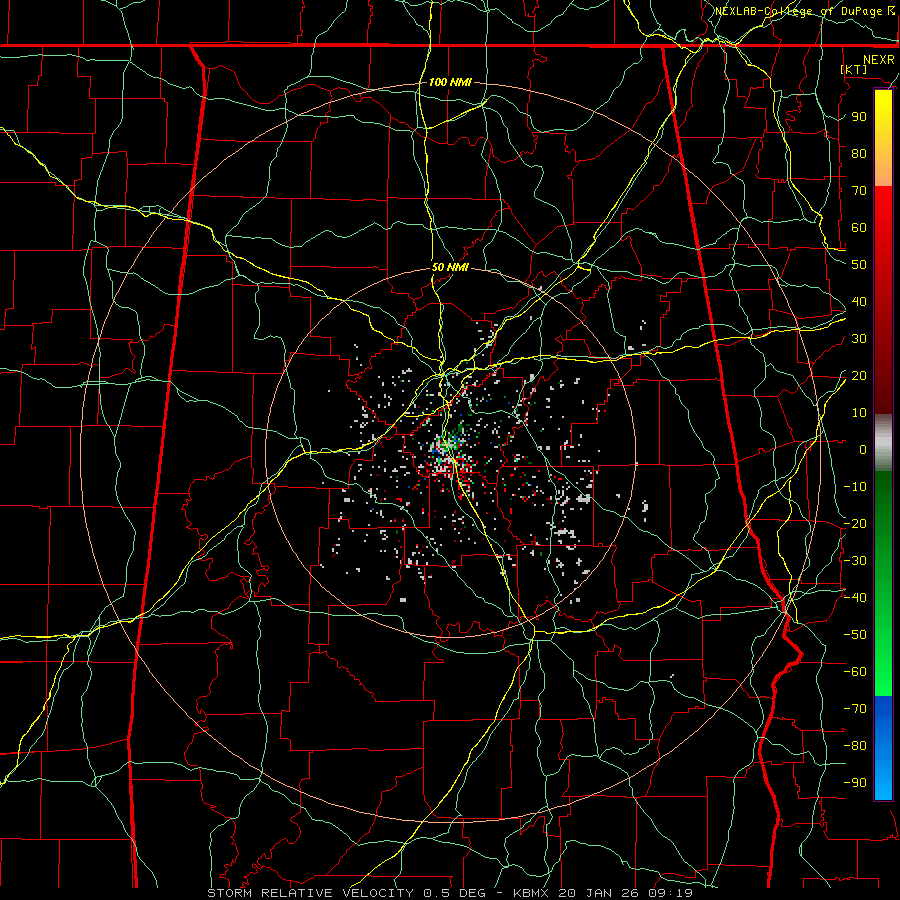Click the "-20" scale label
Image resolution: width=900 pixels, height=900 pixels.
(855, 523)
